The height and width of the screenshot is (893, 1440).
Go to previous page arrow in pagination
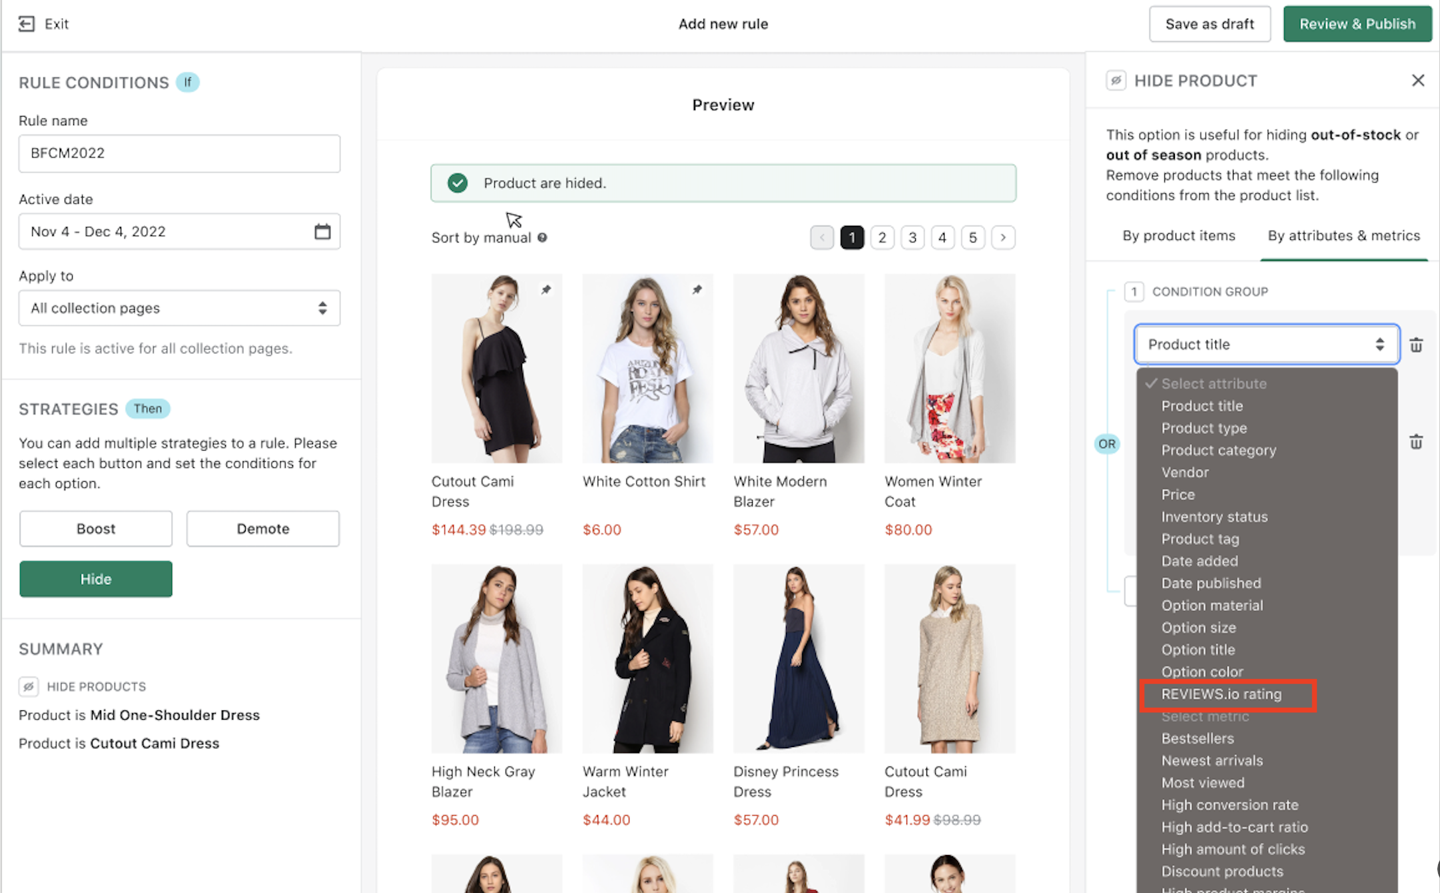pos(822,238)
